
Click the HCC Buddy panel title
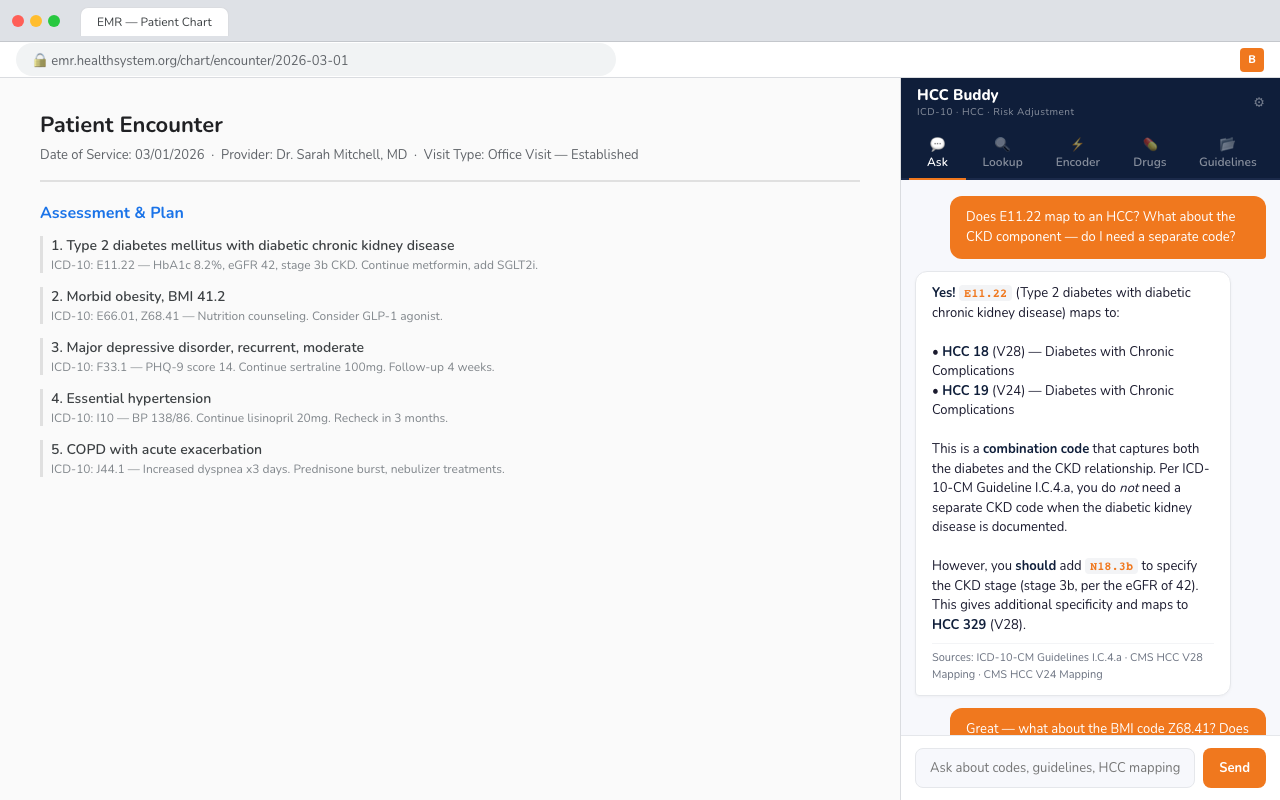(x=957, y=95)
